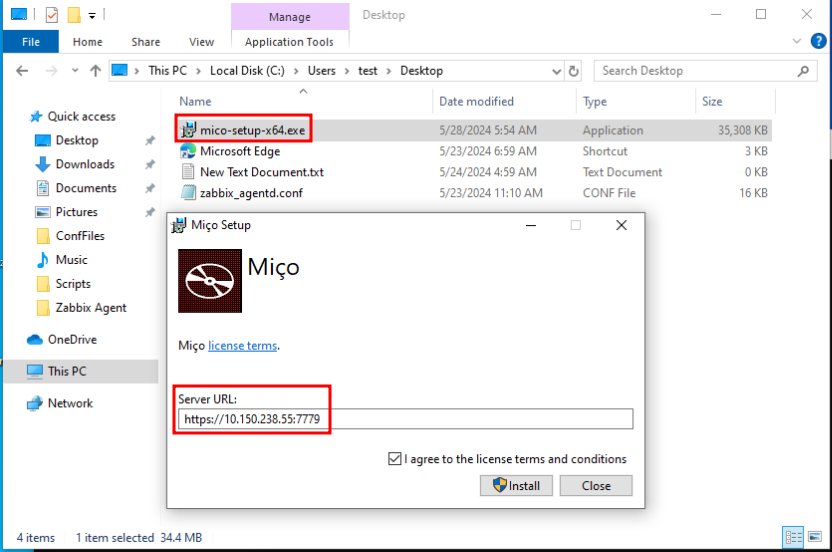Image resolution: width=832 pixels, height=552 pixels.
Task: Open Documents in the navigation pane
Action: pos(86,188)
